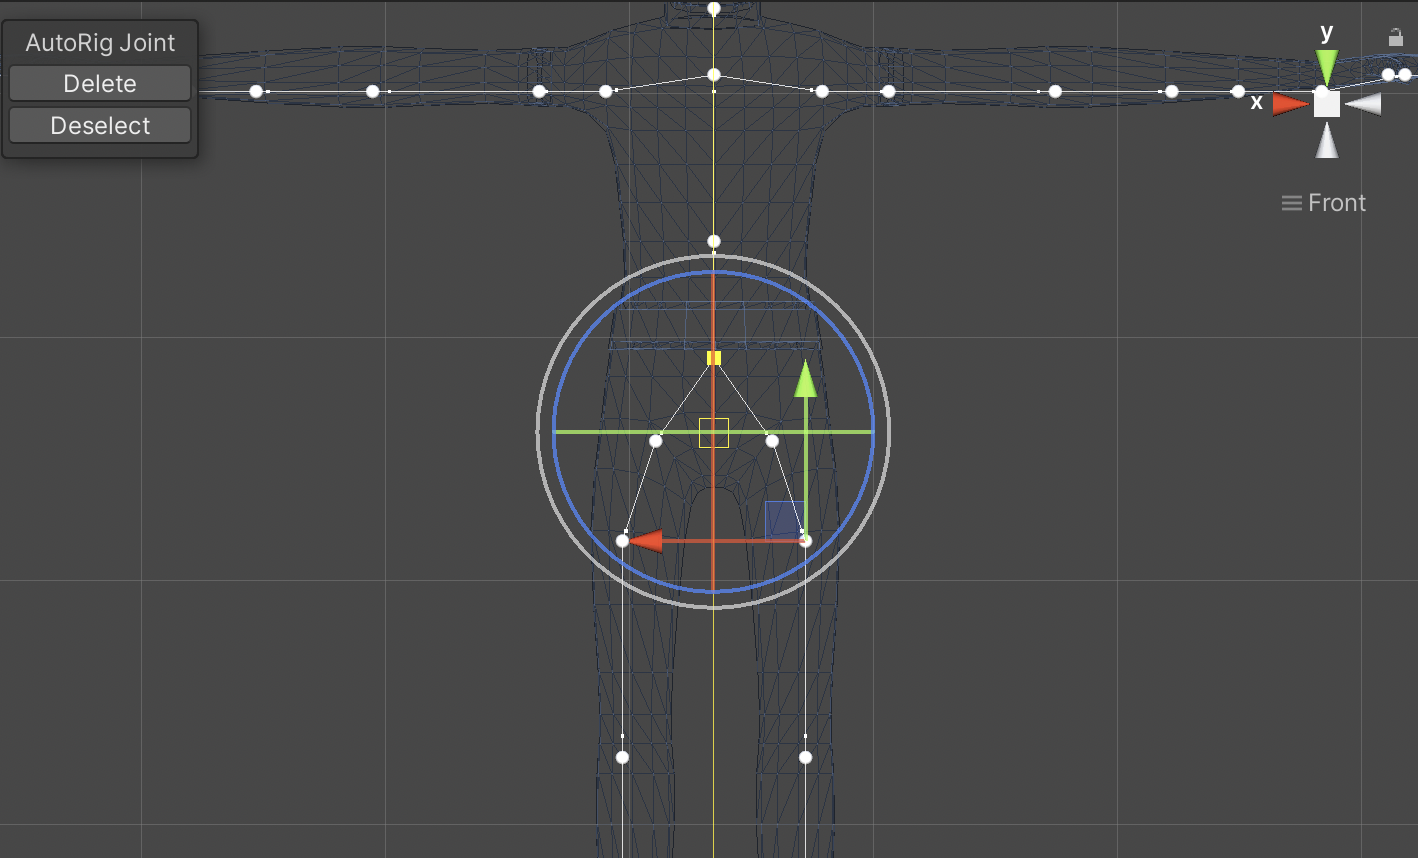
Task: Toggle the Front projection label
Action: point(1324,203)
